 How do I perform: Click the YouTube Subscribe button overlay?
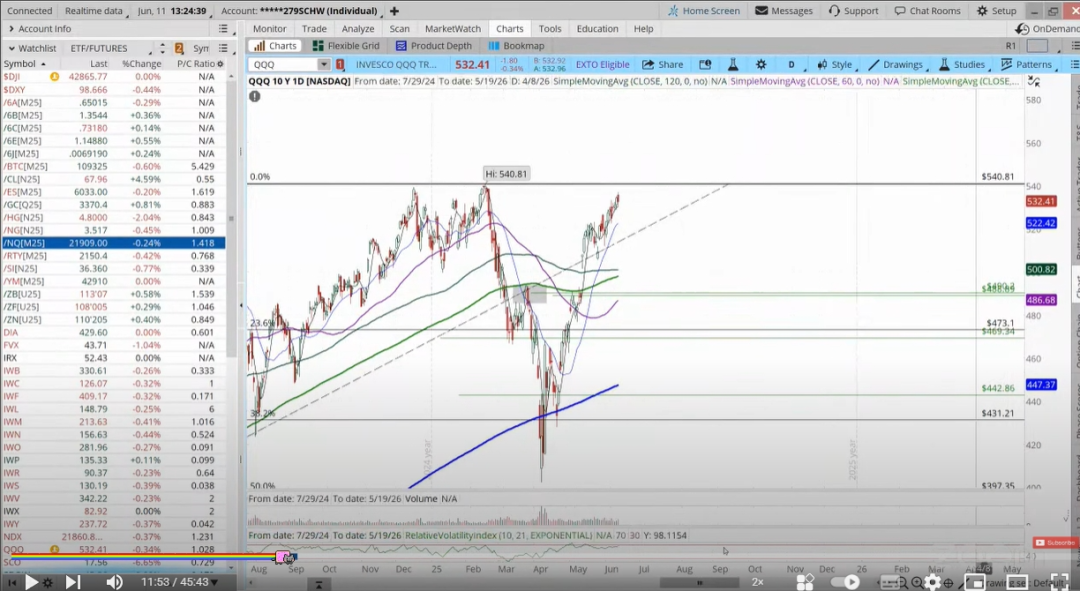coord(1055,543)
